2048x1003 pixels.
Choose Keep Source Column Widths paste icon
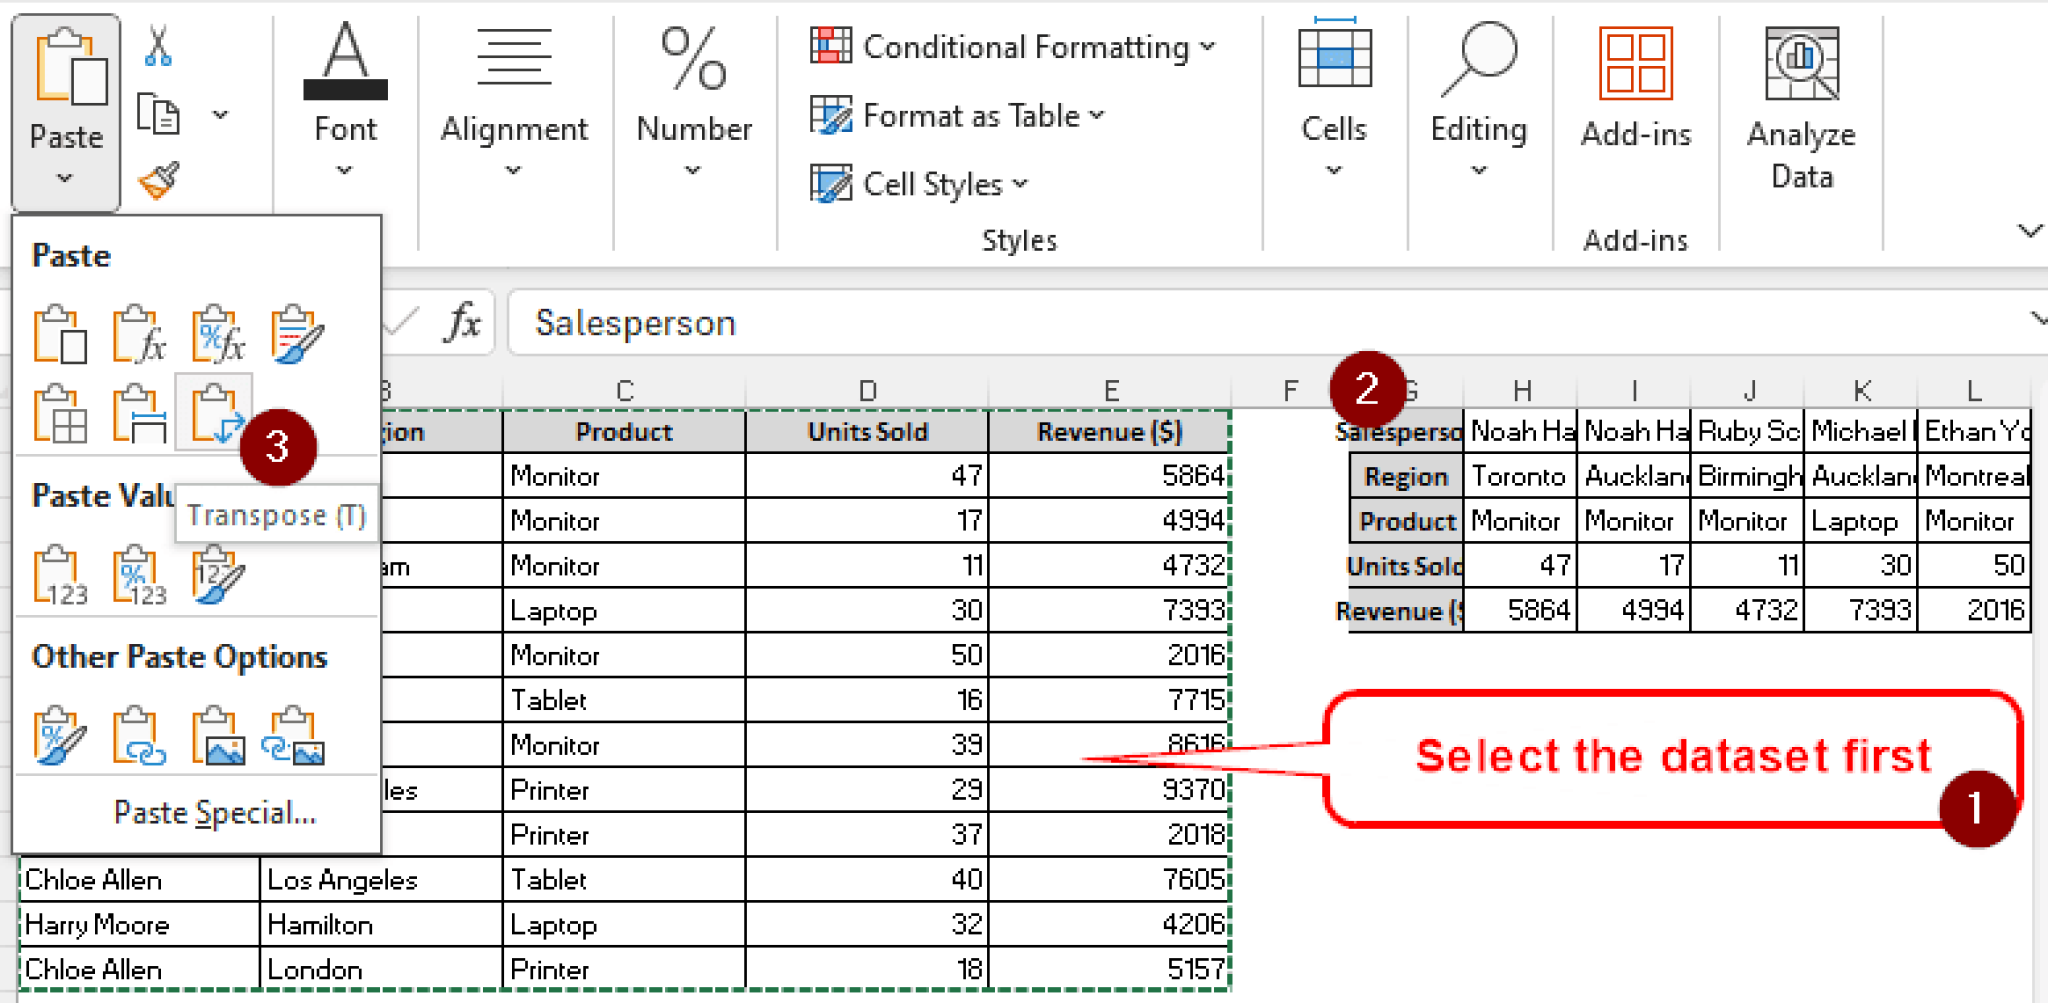point(139,413)
